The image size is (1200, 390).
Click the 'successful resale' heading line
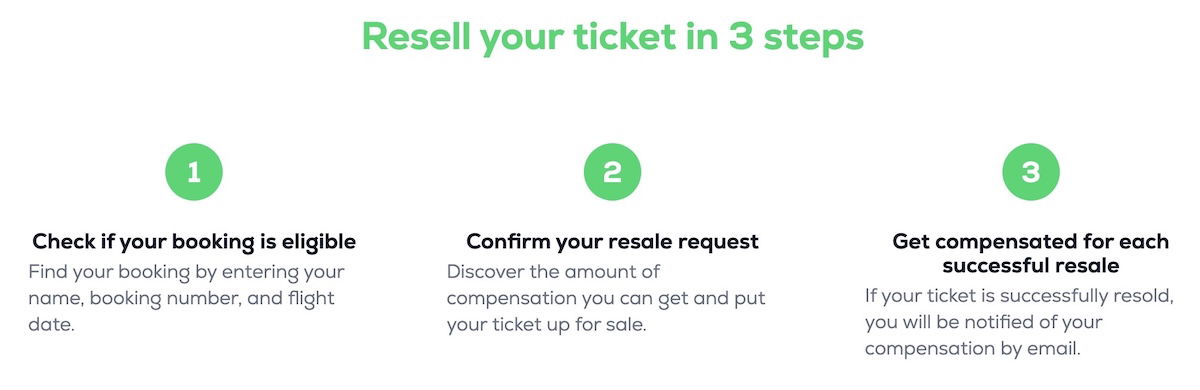click(1031, 266)
